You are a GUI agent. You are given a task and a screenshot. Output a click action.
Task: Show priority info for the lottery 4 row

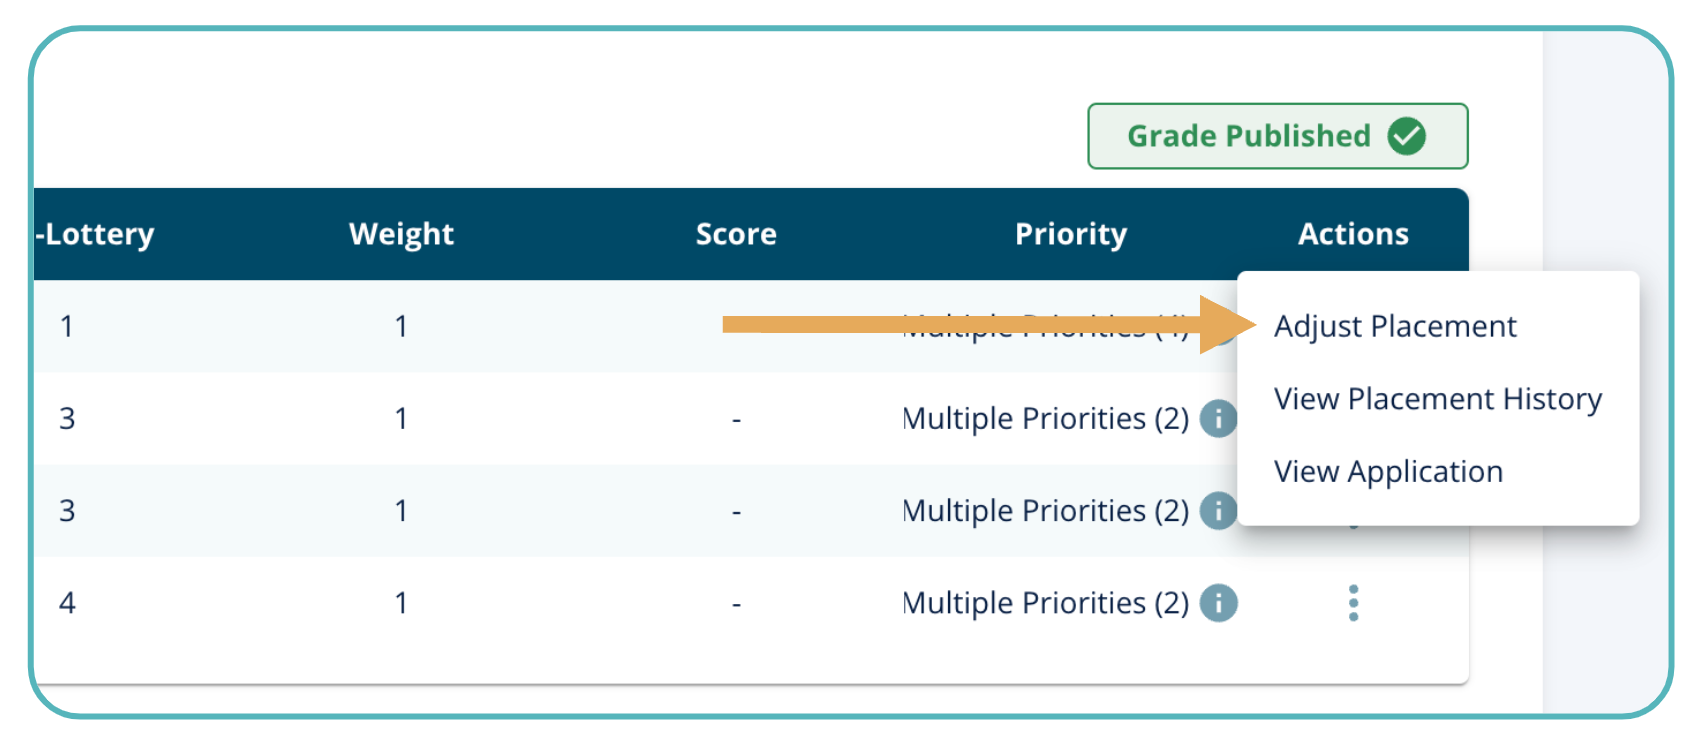click(x=1218, y=603)
